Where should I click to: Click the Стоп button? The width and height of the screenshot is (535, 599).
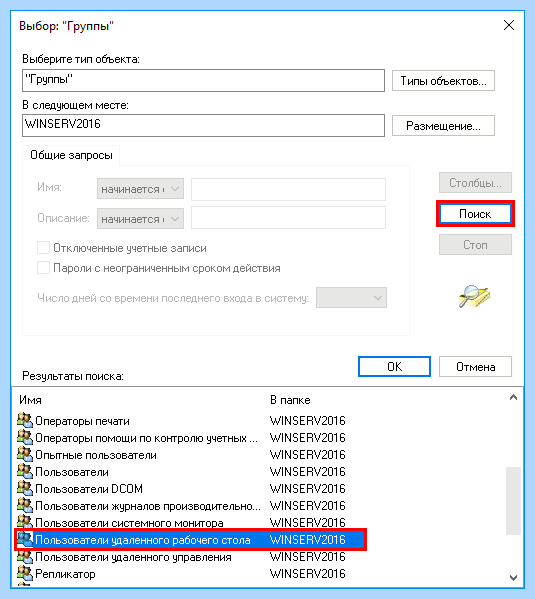475,244
